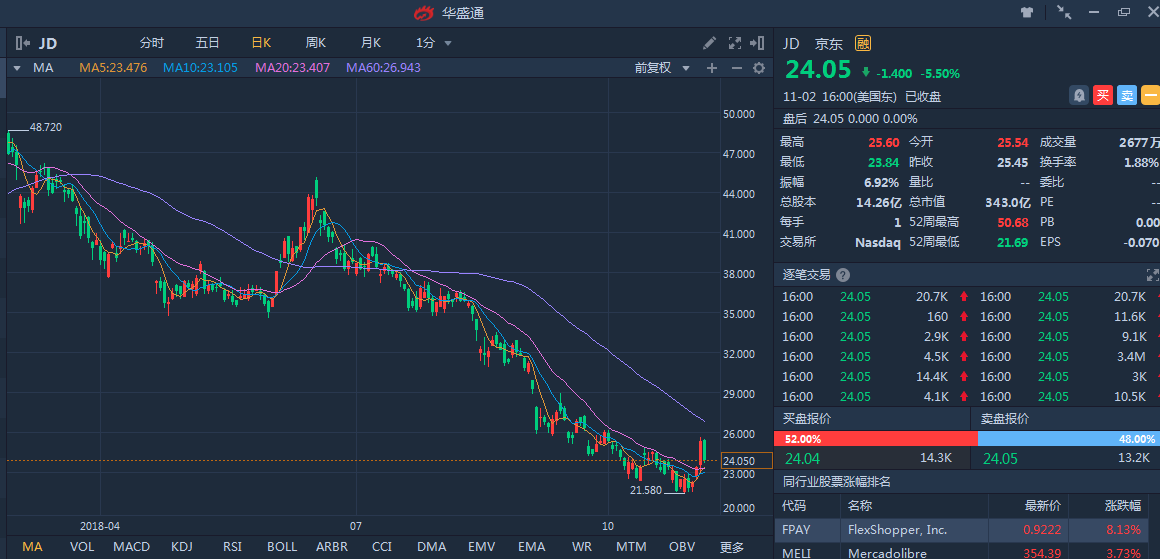Click the 48.720 high price marker
The width and height of the screenshot is (1160, 559).
click(x=46, y=127)
